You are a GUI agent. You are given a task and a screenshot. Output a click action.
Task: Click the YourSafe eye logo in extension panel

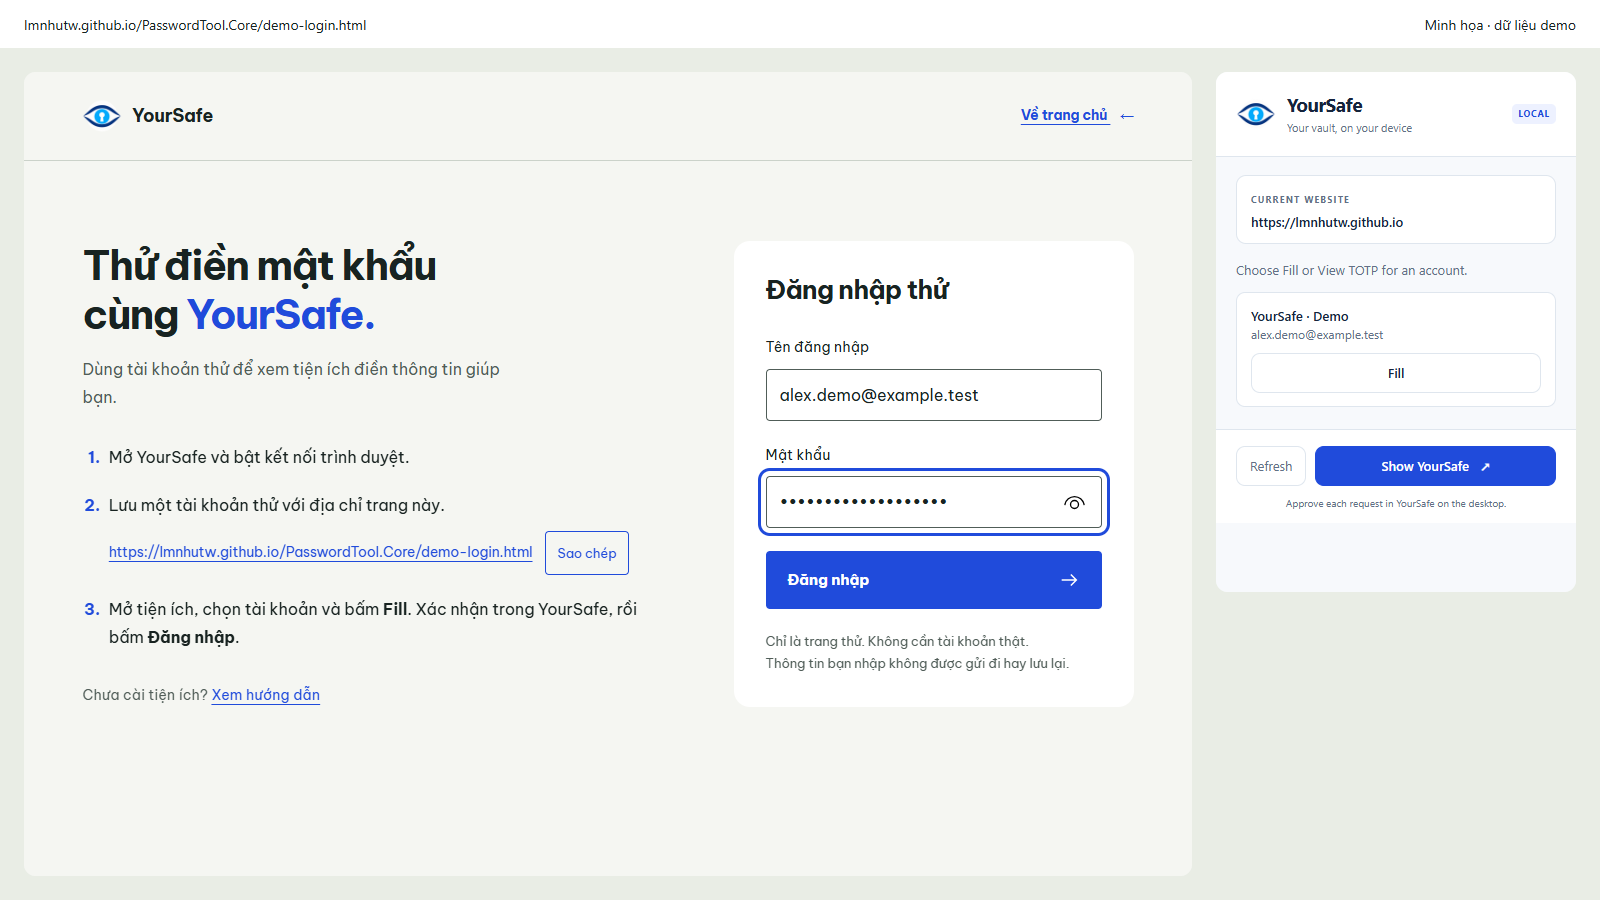click(1256, 114)
